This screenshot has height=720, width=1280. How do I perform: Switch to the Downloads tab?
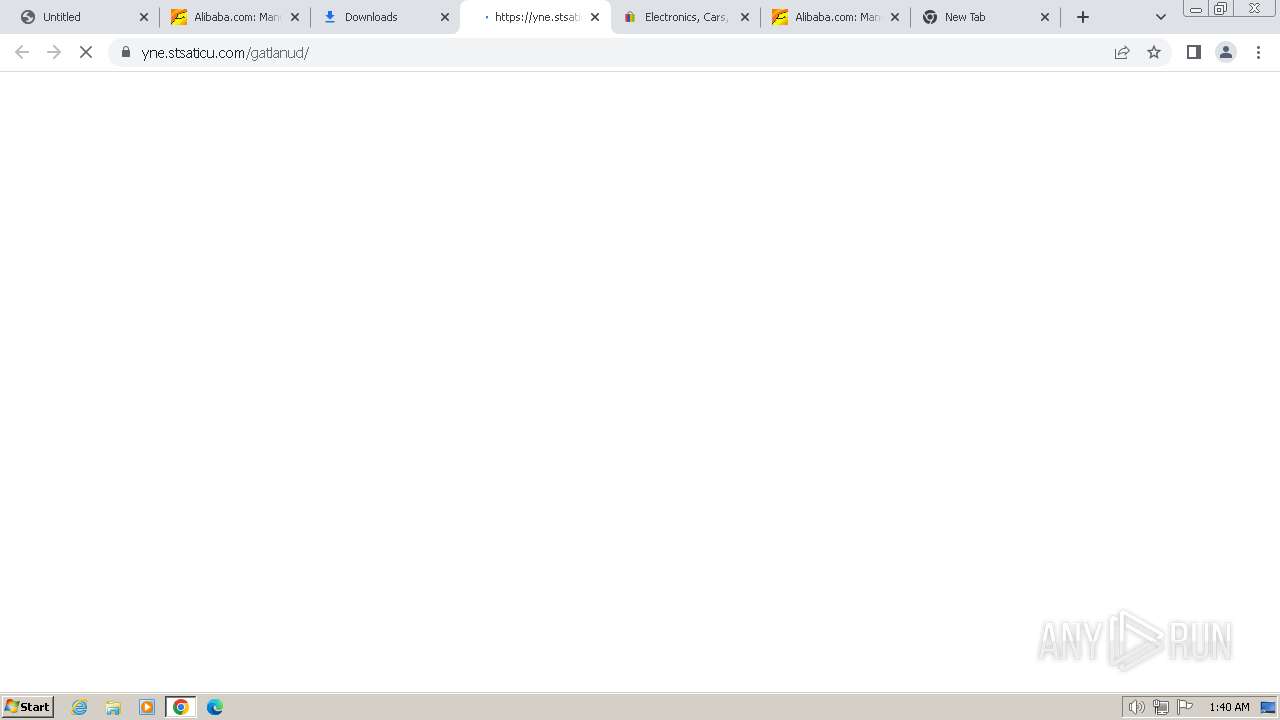point(385,17)
